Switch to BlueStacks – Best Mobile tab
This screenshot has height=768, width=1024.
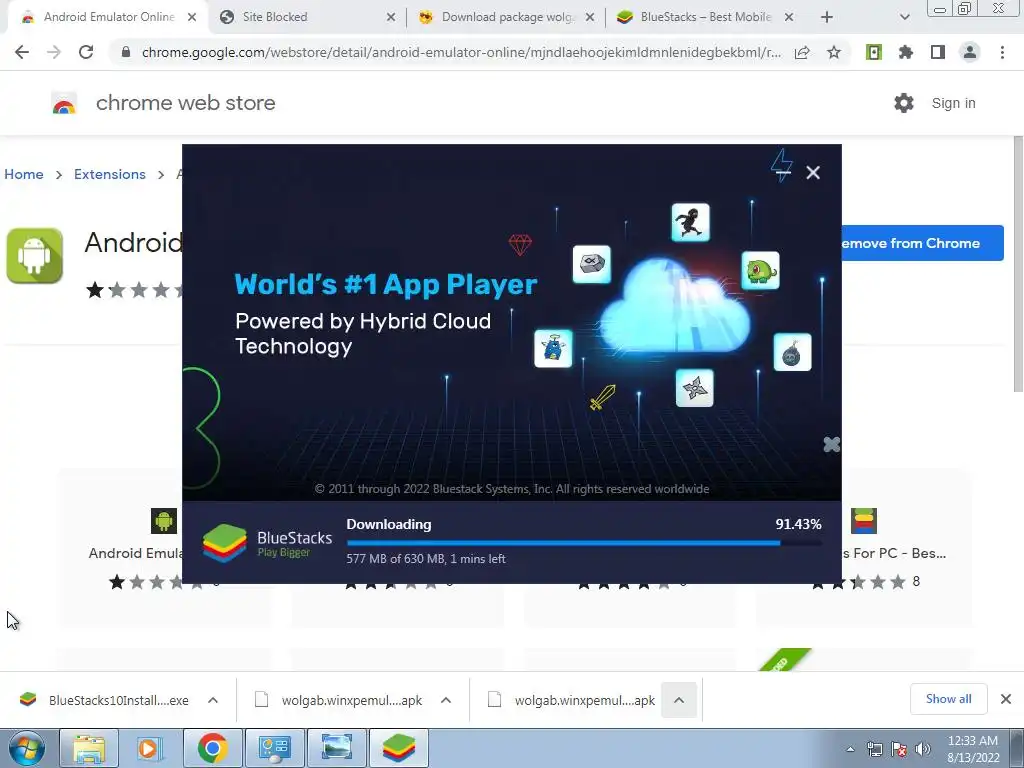click(x=705, y=17)
